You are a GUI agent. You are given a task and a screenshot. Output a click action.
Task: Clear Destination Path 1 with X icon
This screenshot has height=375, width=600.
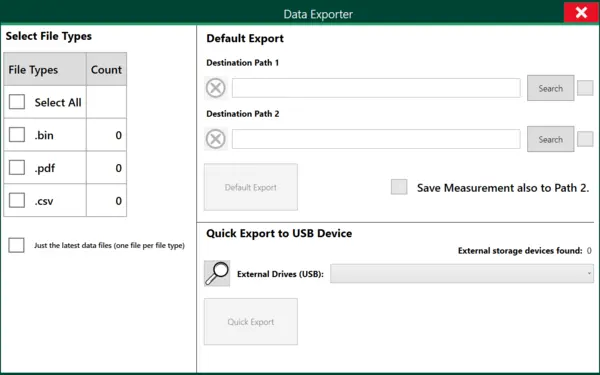tap(216, 88)
